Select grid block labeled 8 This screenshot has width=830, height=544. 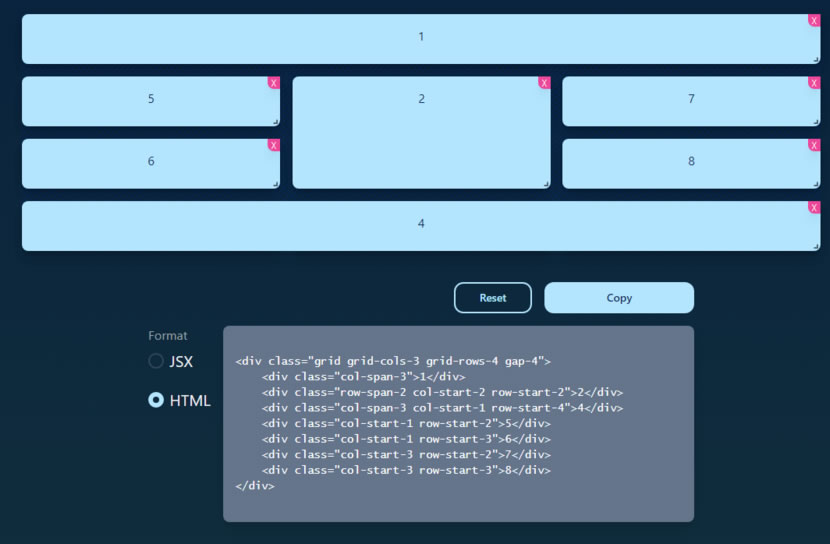(x=691, y=164)
